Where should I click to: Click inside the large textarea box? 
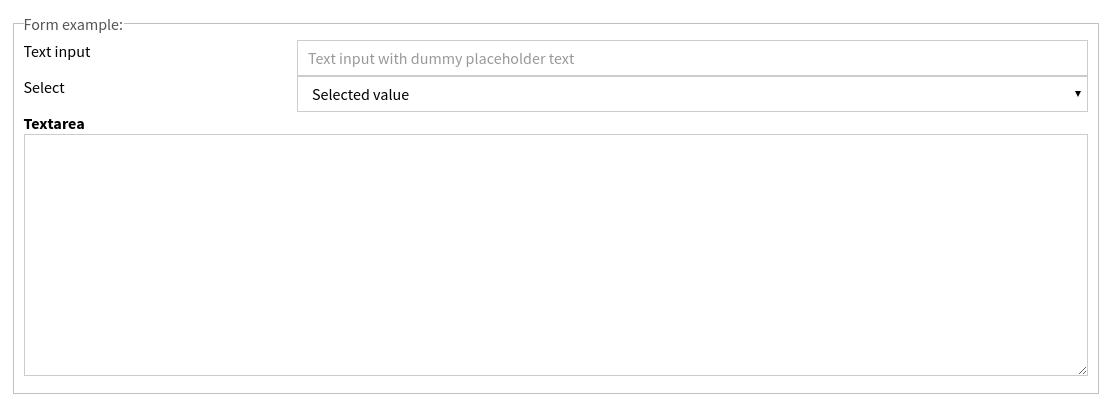(x=555, y=255)
